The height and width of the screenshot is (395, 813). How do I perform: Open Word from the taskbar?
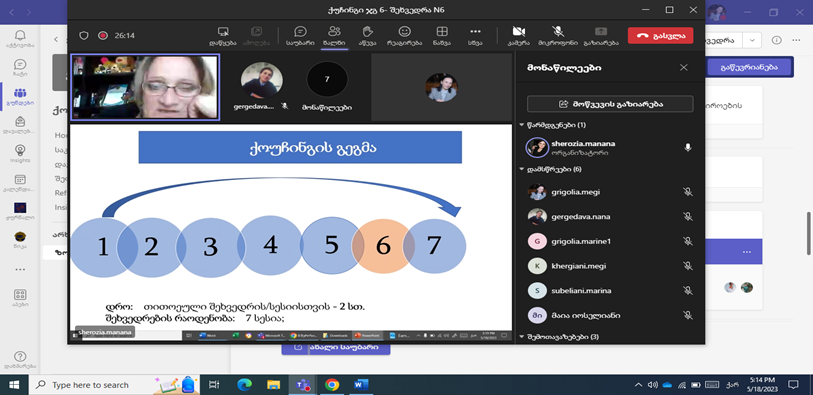click(x=361, y=385)
